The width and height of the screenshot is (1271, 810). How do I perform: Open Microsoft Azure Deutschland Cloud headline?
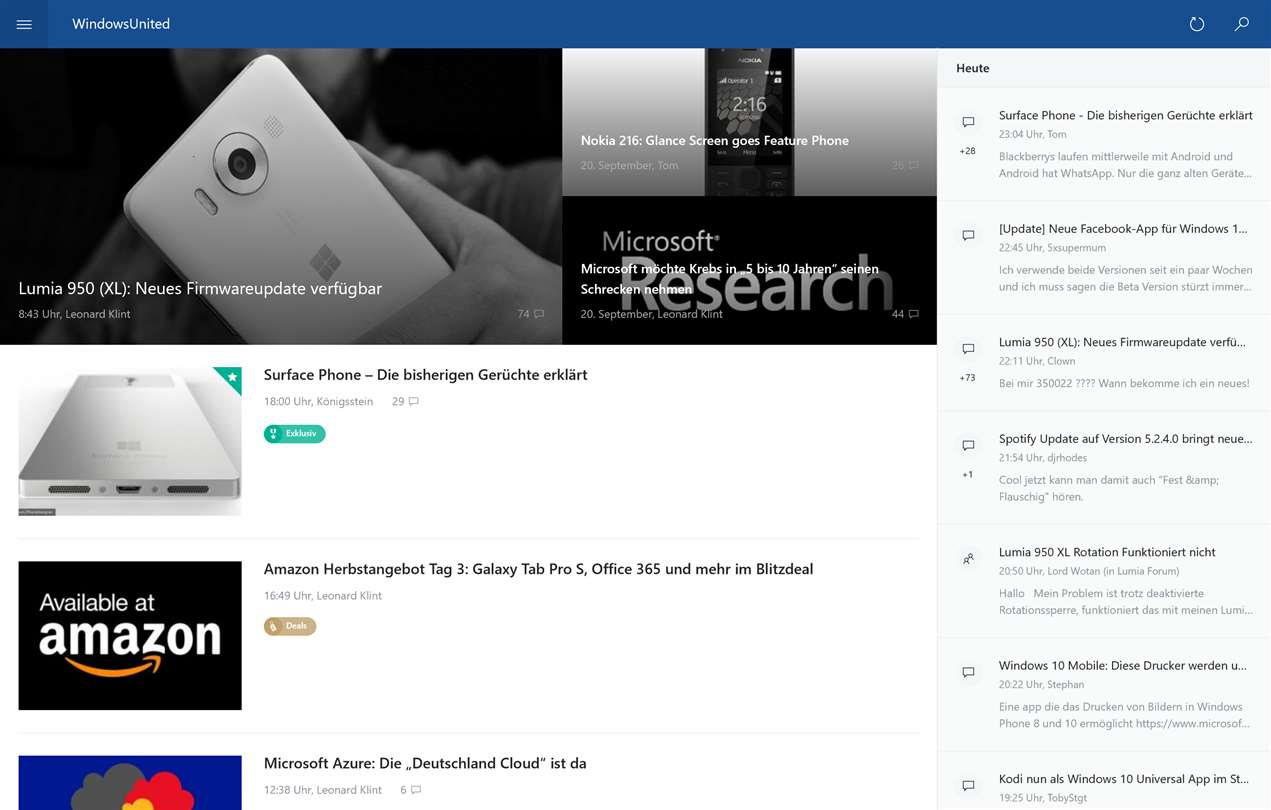click(x=425, y=763)
